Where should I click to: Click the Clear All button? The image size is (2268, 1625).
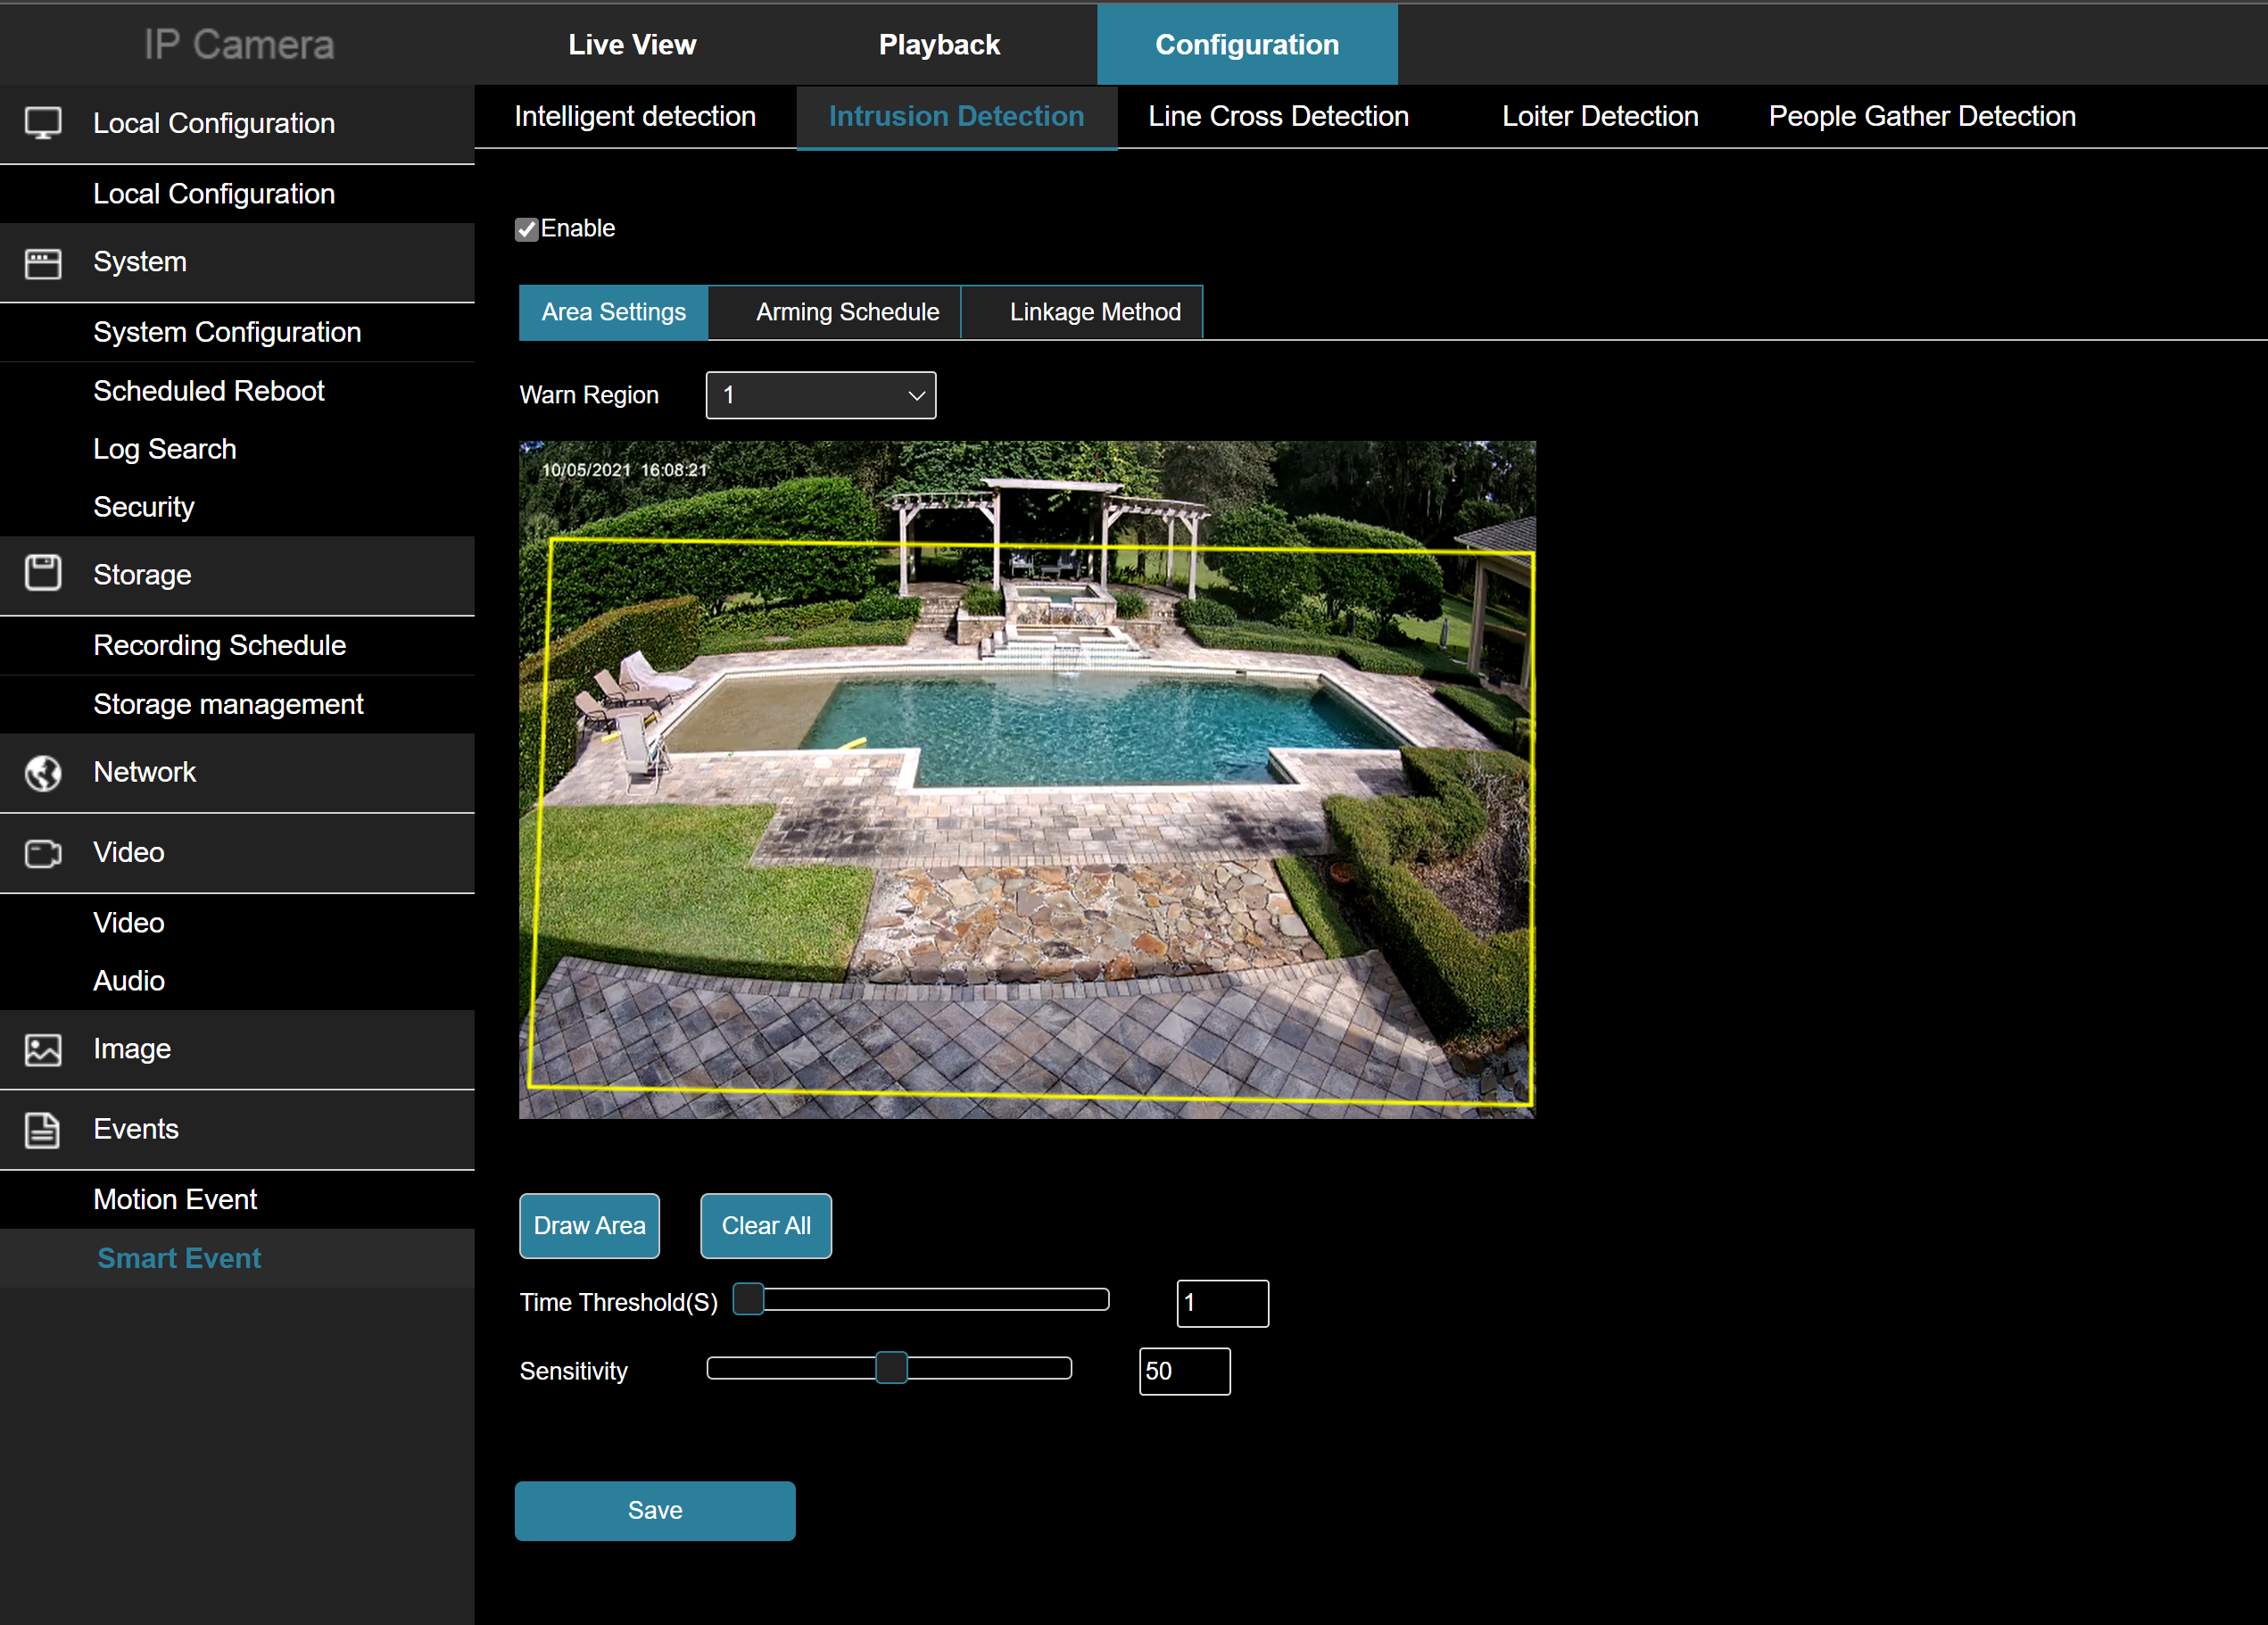click(761, 1226)
